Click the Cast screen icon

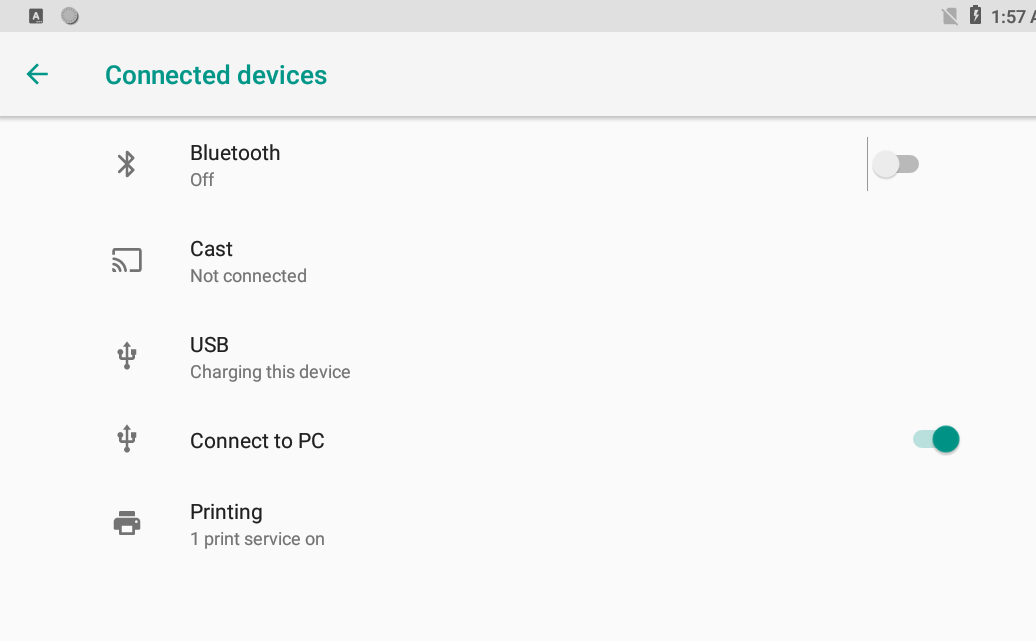point(126,261)
